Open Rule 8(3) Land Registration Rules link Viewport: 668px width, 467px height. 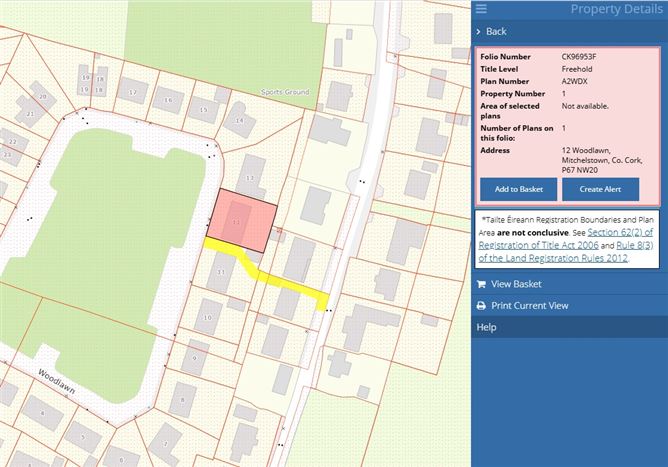point(567,252)
